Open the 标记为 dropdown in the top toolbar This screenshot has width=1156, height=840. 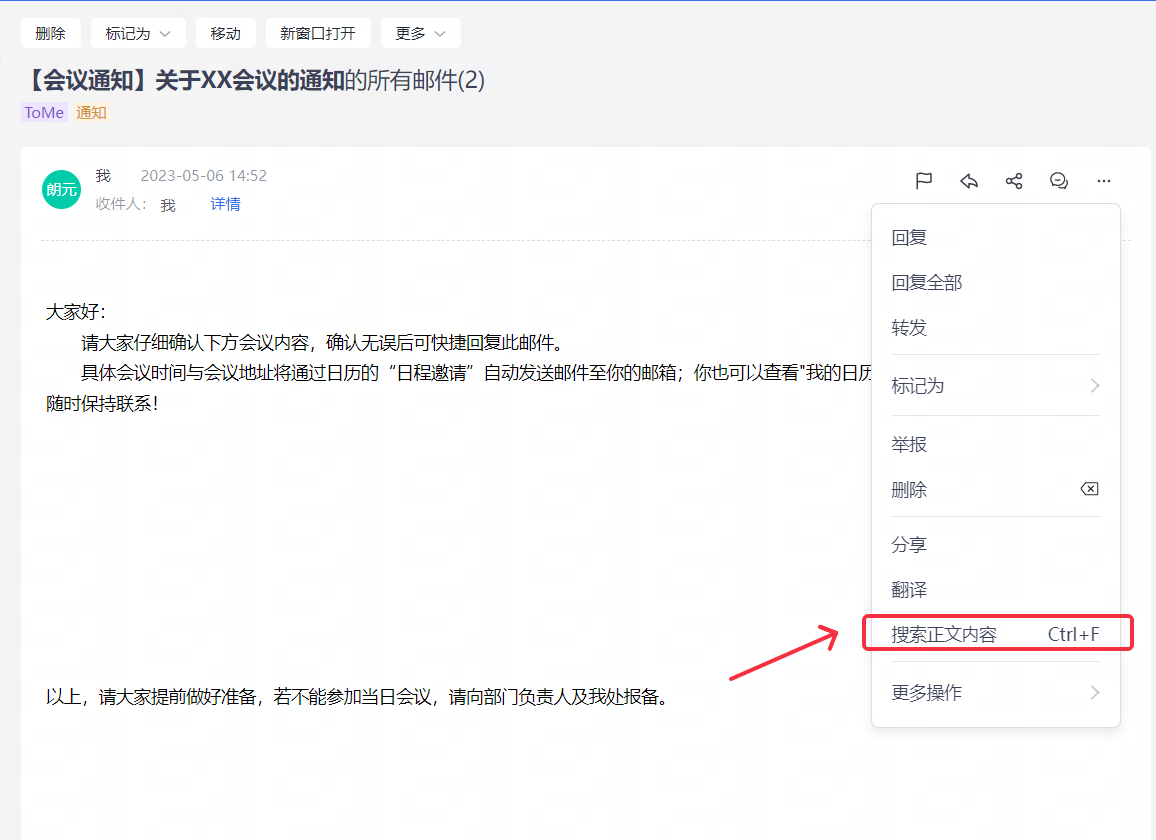[138, 33]
